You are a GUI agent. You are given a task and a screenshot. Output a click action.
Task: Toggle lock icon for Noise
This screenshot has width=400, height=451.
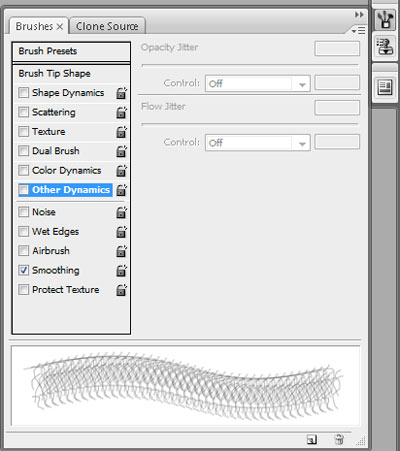[121, 212]
